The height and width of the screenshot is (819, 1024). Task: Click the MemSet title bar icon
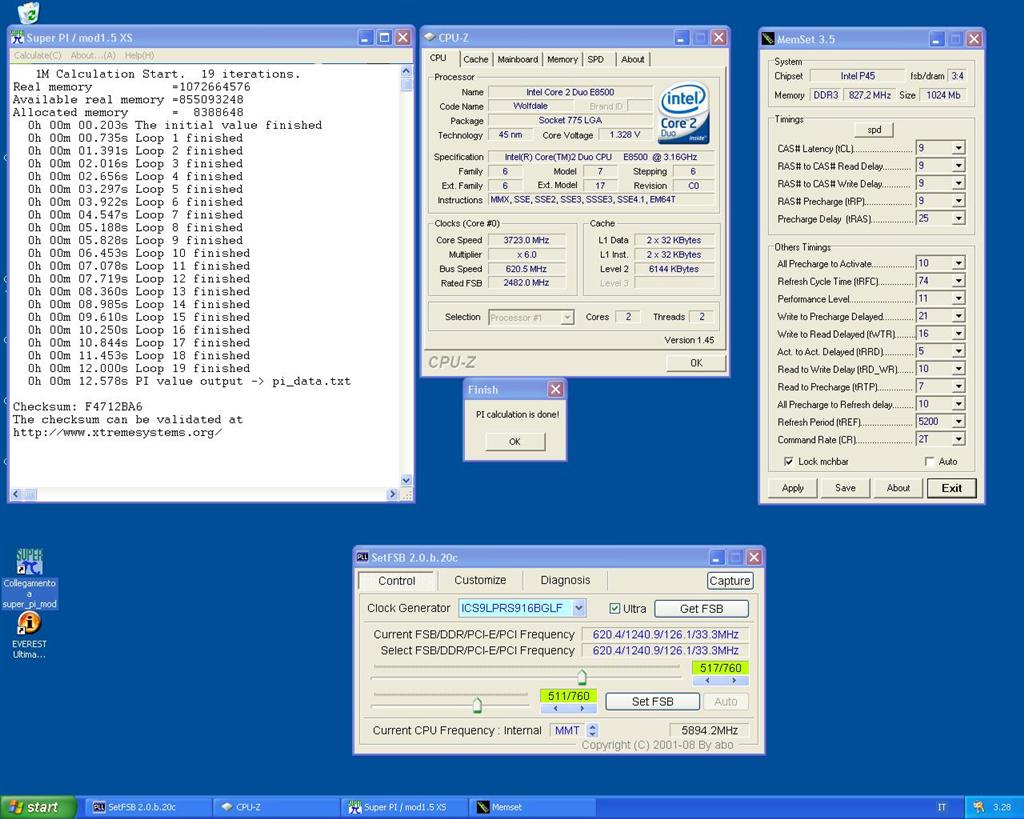(768, 39)
